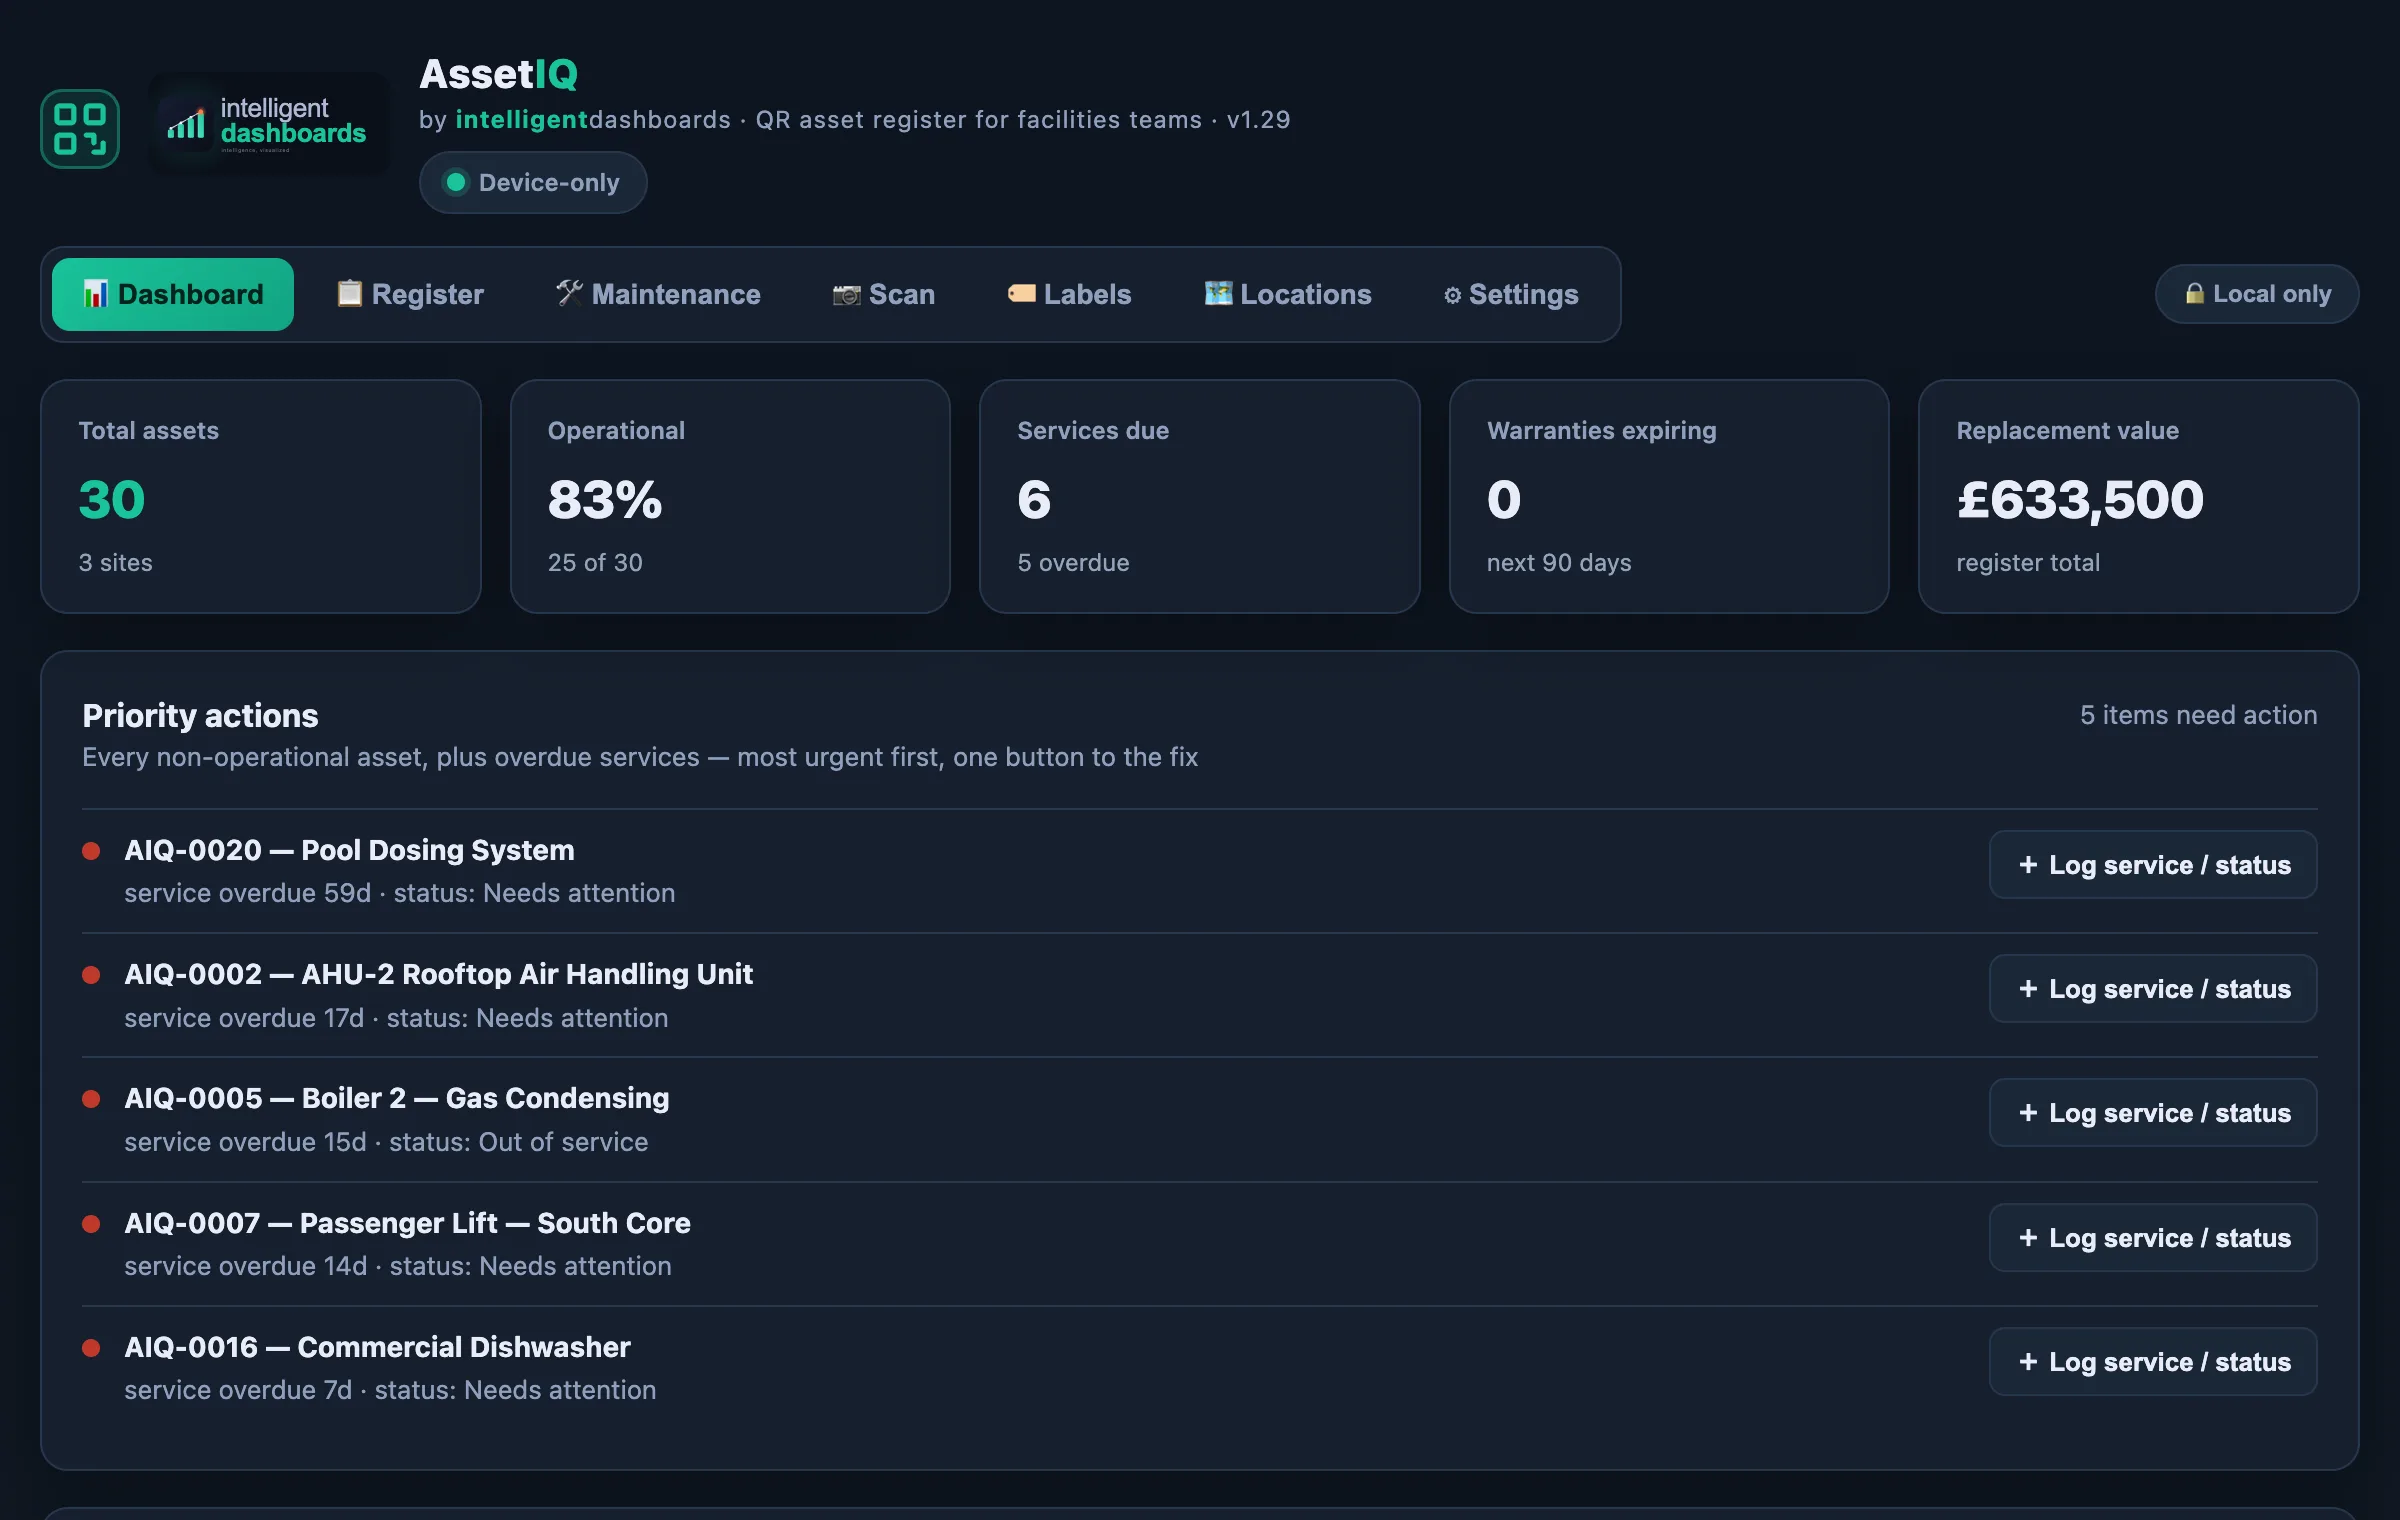Click the red dot beside AIQ-0007
Viewport: 2400px width, 1520px height.
click(91, 1224)
